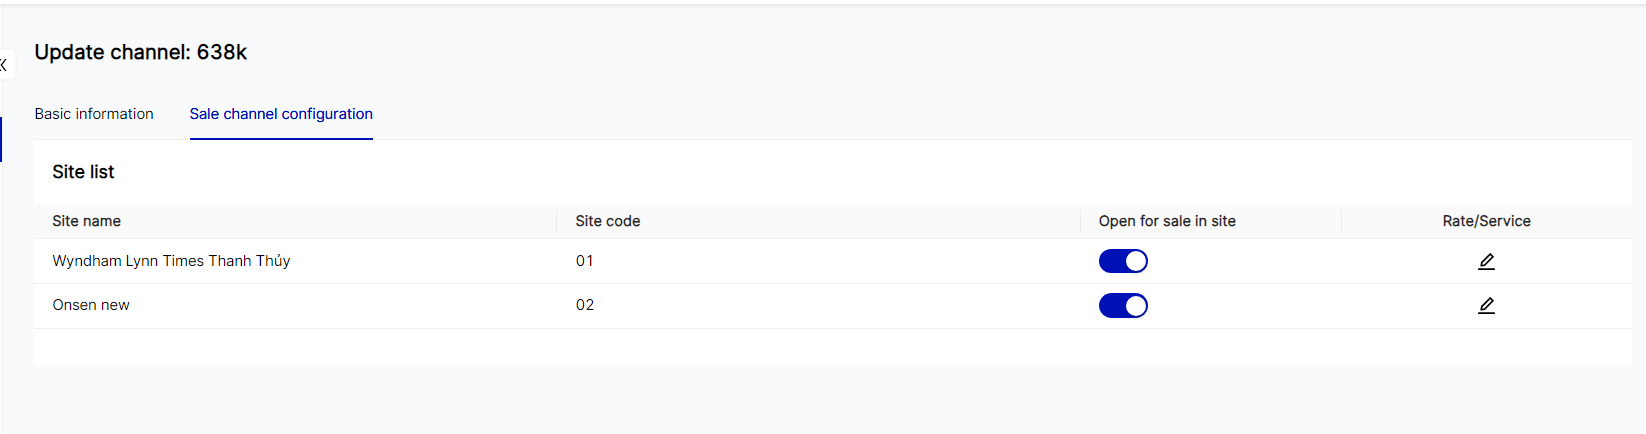Screen dimensions: 1646x434
Task: Switch to the Basic information tab
Action: pyautogui.click(x=94, y=114)
